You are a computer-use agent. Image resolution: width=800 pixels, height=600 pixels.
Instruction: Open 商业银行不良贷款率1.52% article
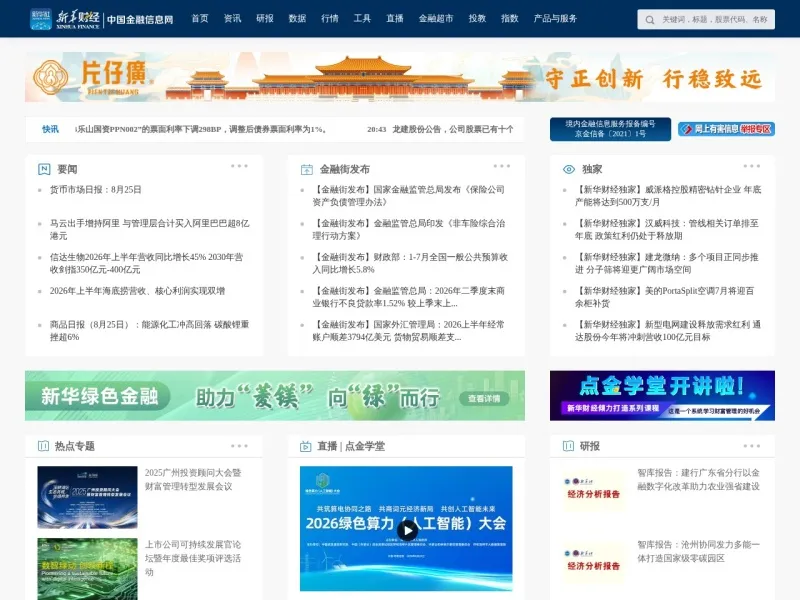coord(409,297)
